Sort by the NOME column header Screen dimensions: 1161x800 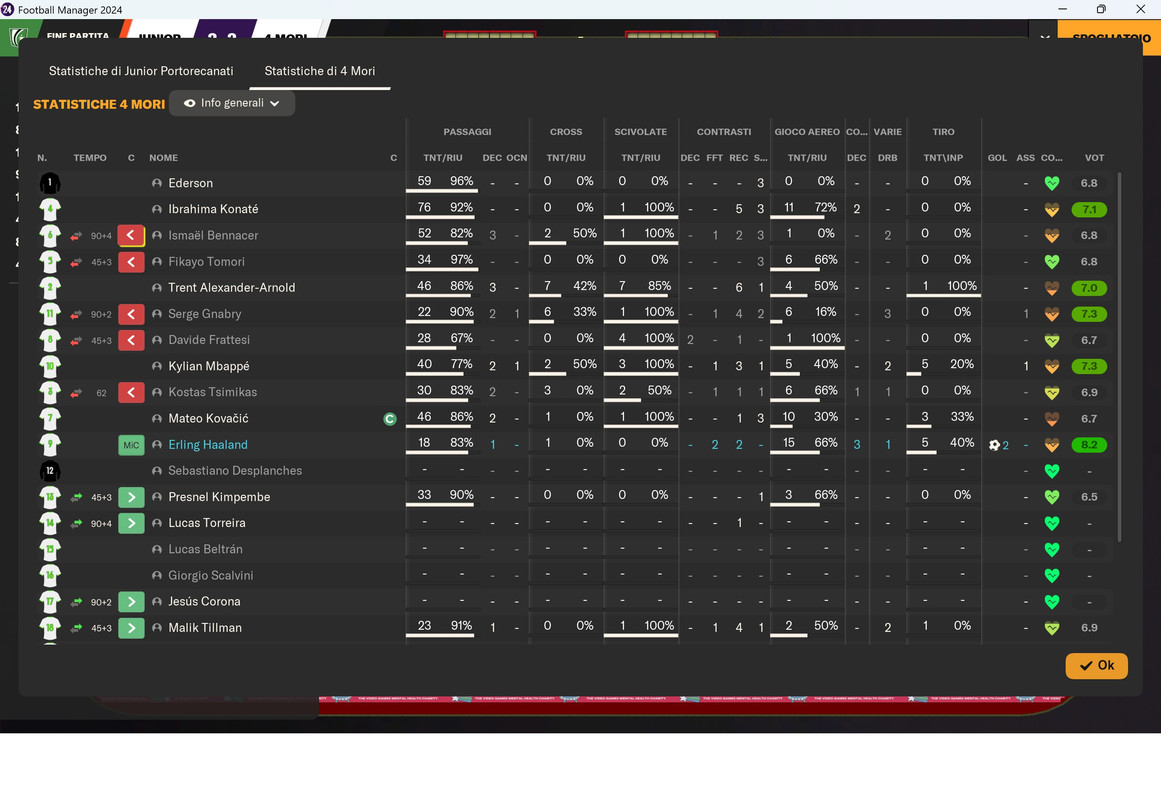click(164, 158)
